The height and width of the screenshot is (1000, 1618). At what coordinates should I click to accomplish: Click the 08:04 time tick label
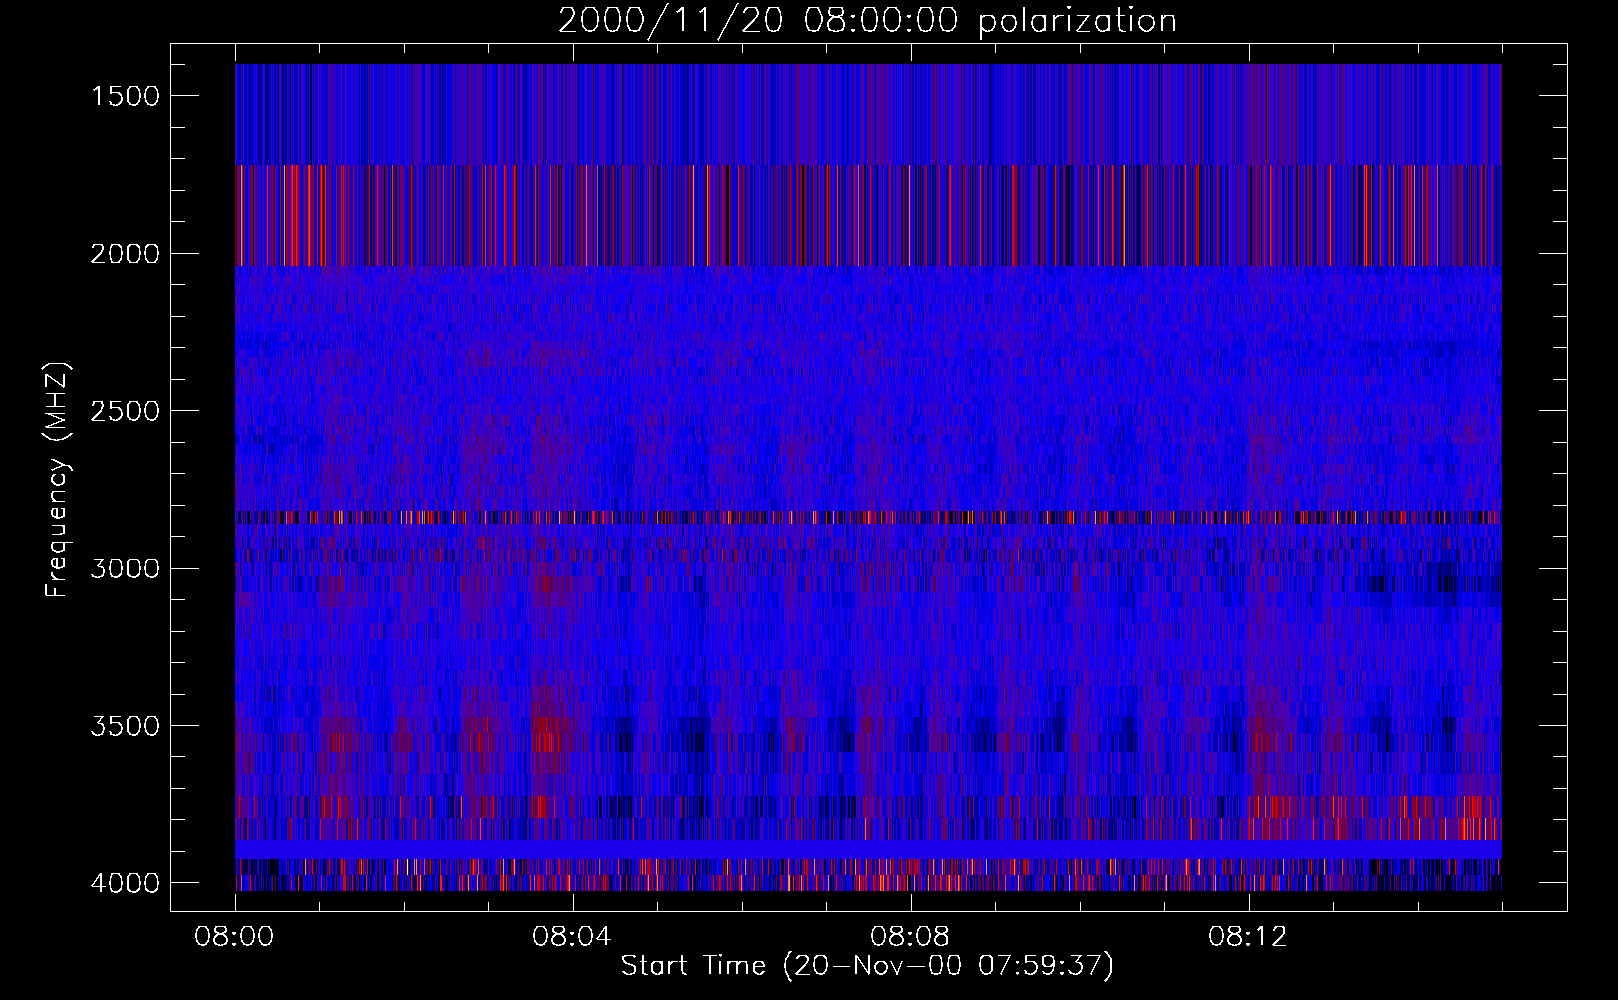(x=573, y=937)
